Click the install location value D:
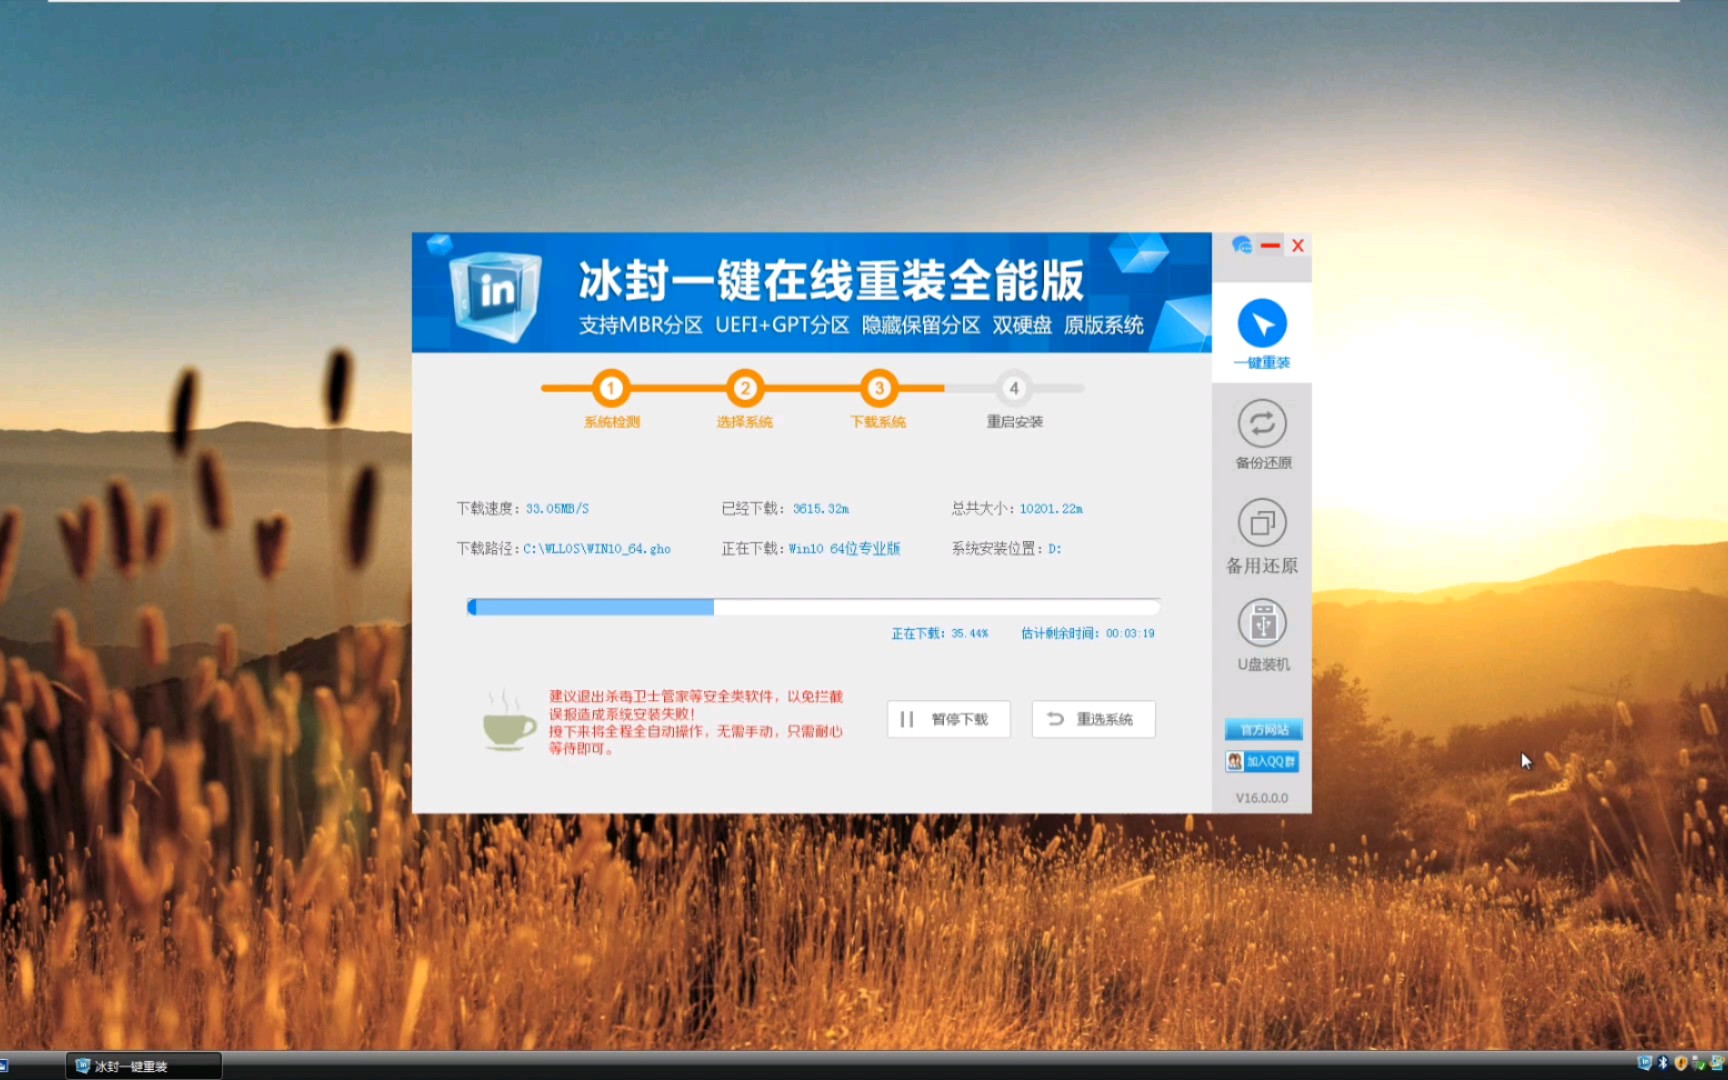The height and width of the screenshot is (1080, 1728). click(x=1055, y=549)
